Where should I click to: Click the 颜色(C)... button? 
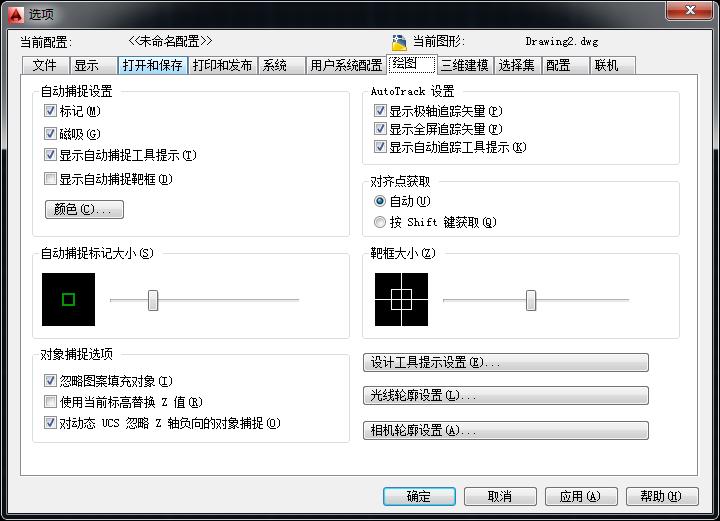[84, 209]
